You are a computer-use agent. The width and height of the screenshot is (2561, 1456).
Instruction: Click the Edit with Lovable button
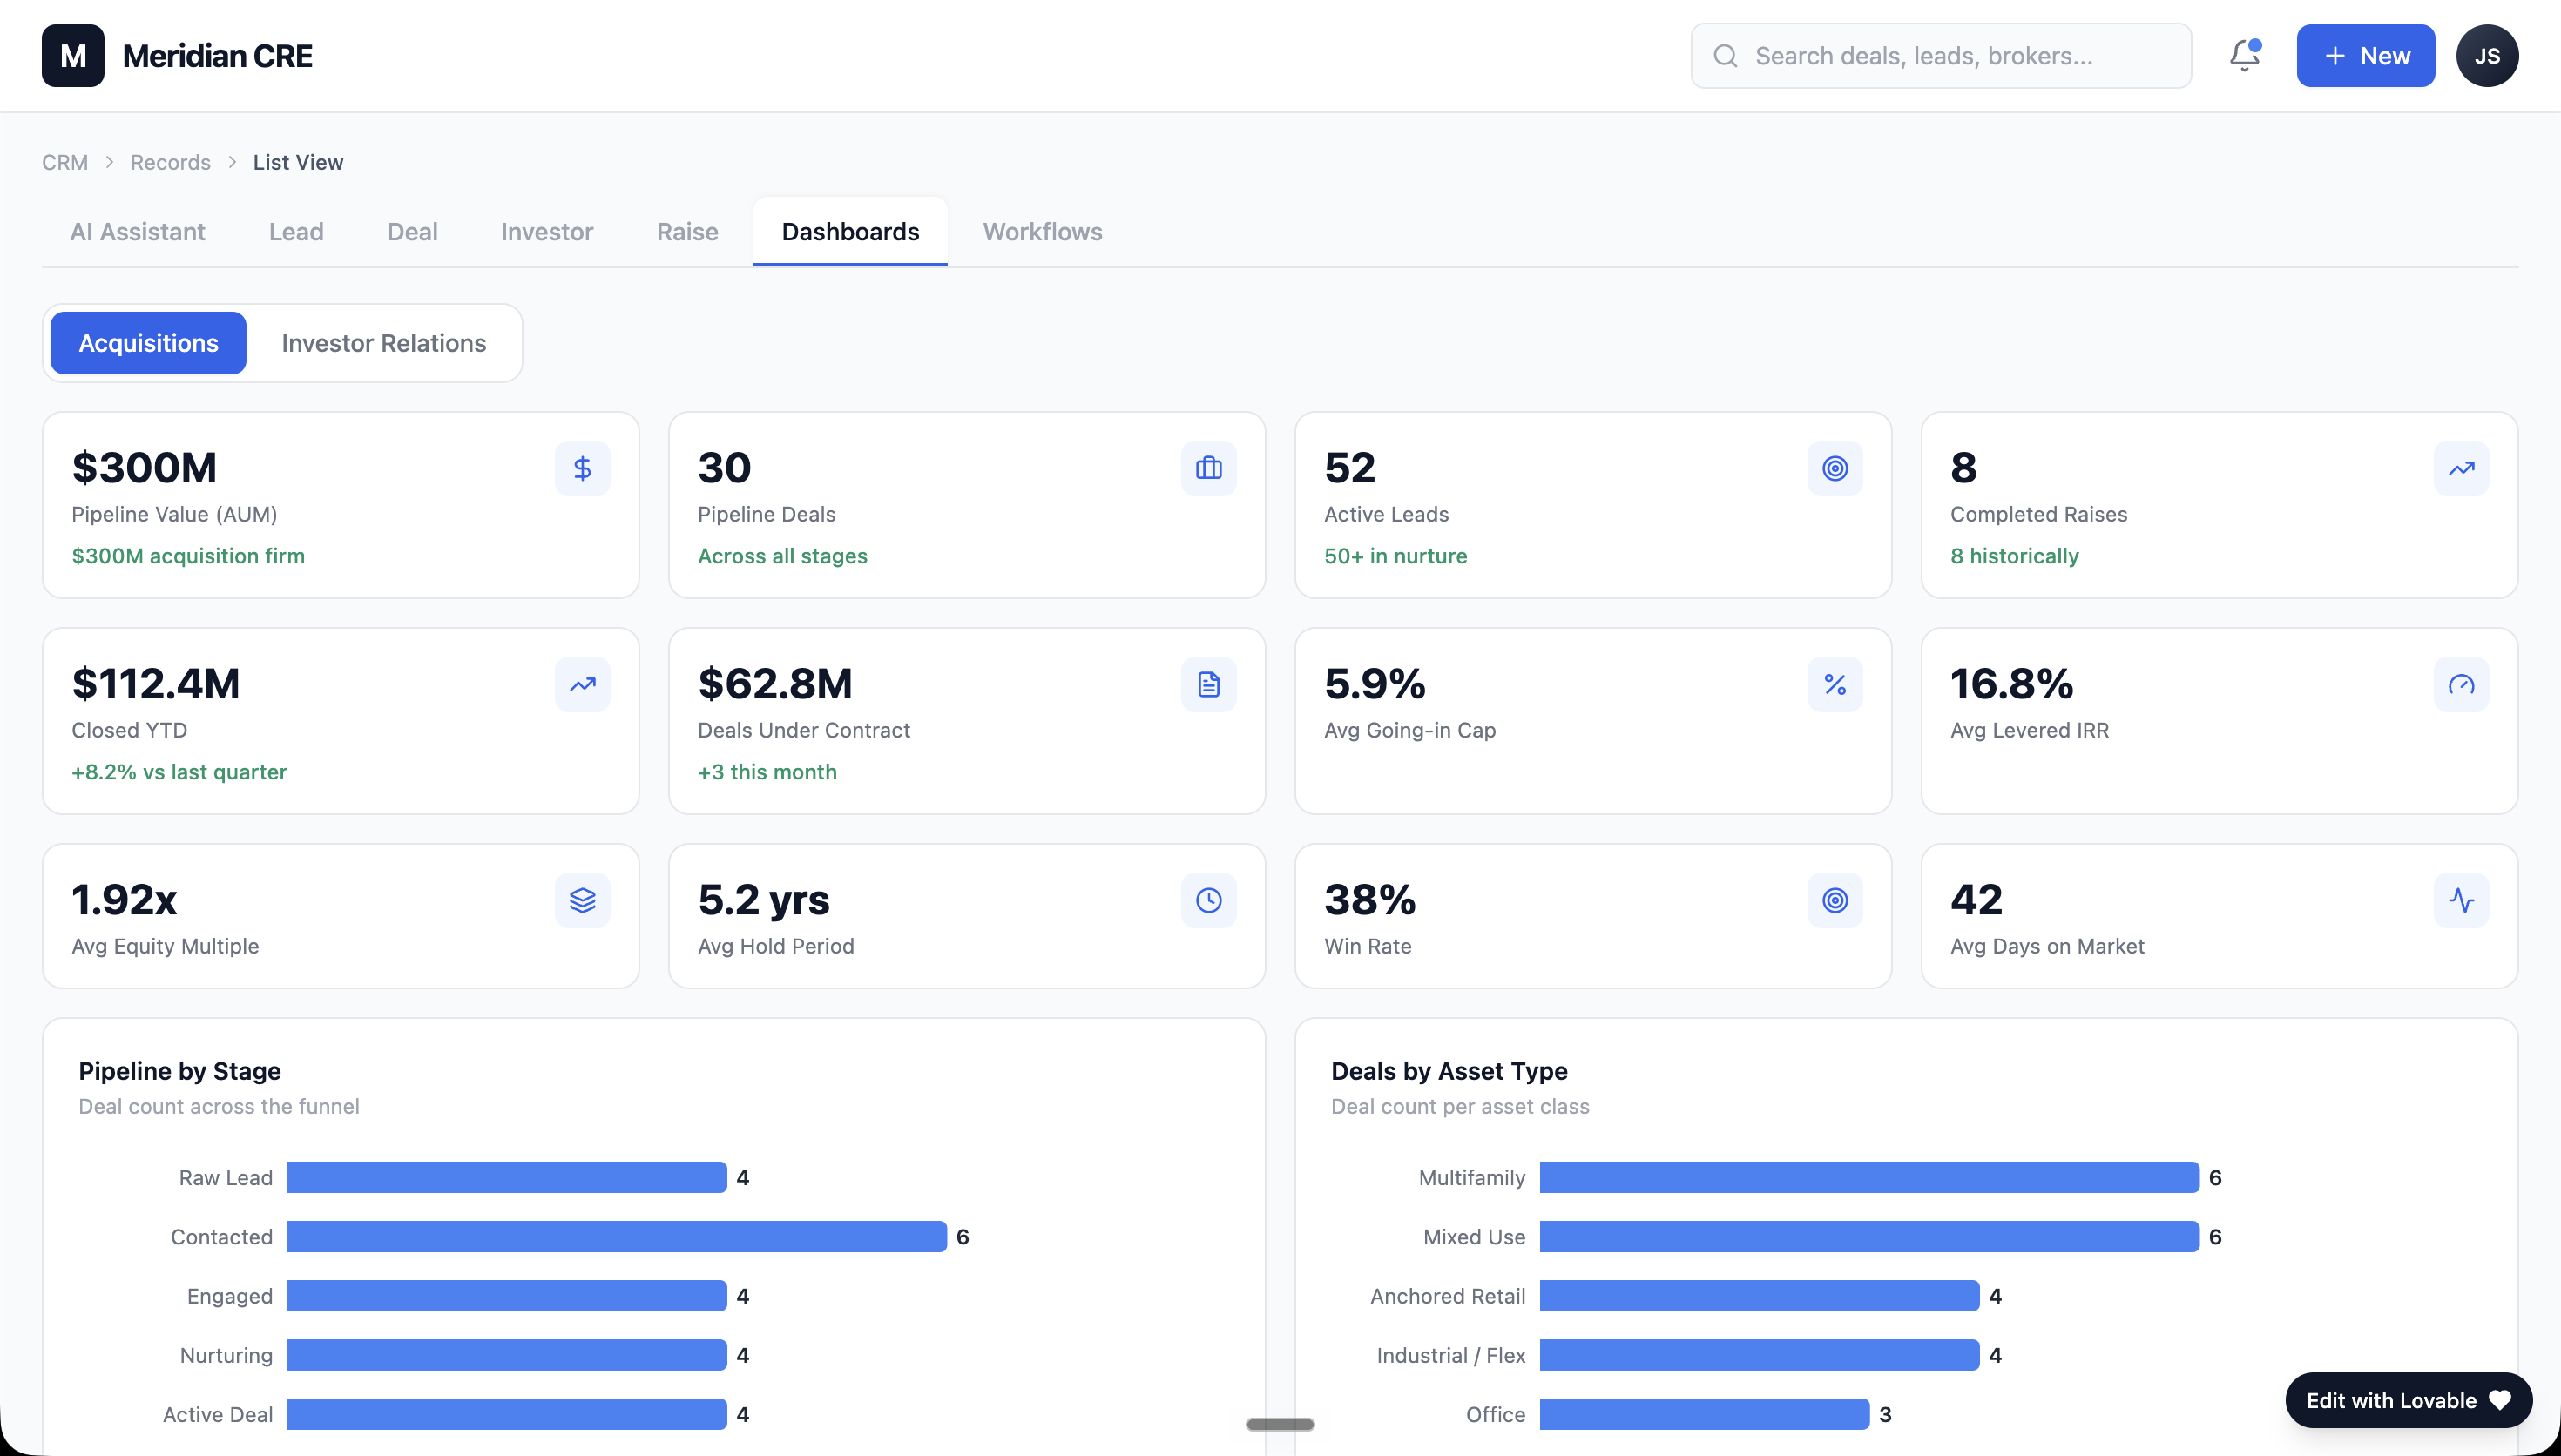[2408, 1400]
